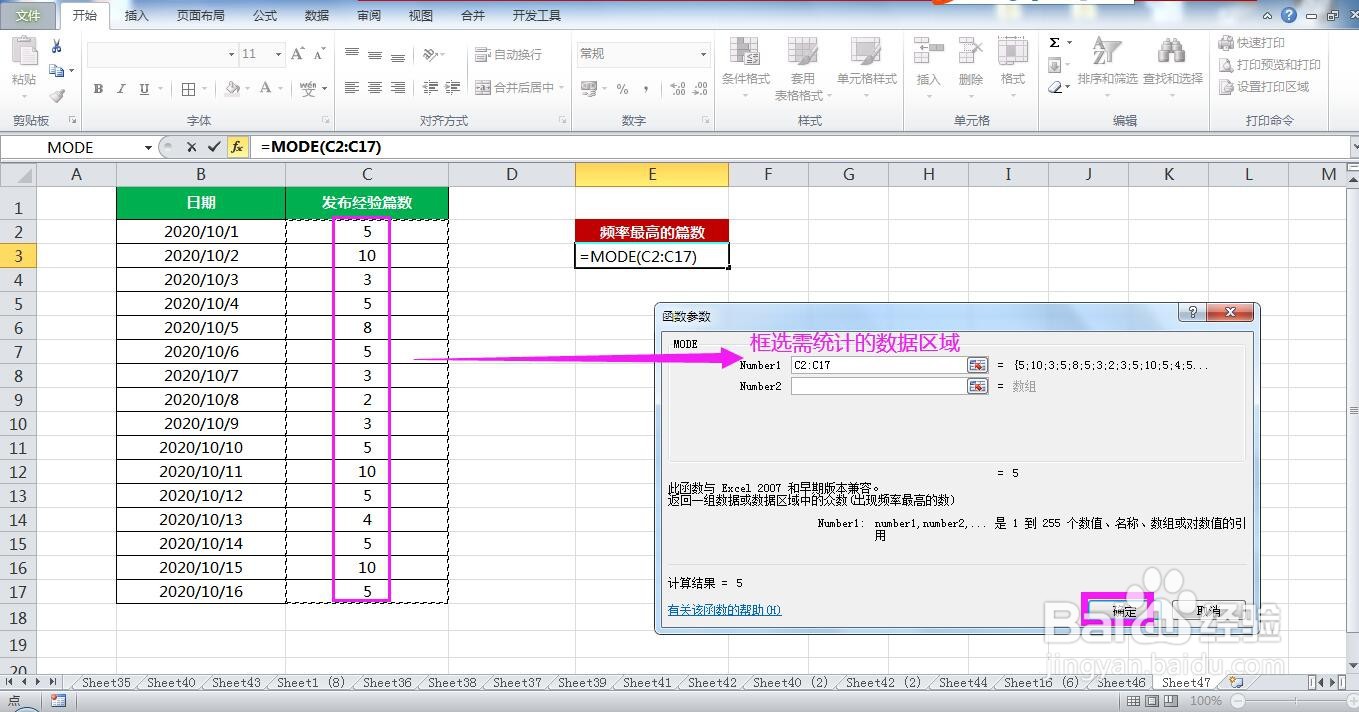Toggle Bottom Align for cells
The image size is (1359, 712).
tap(398, 54)
